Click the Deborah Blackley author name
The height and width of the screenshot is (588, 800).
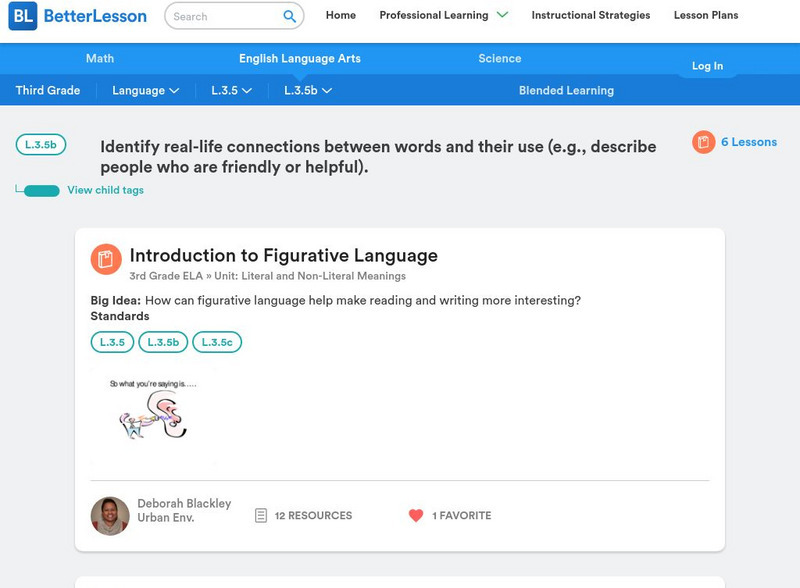click(184, 503)
